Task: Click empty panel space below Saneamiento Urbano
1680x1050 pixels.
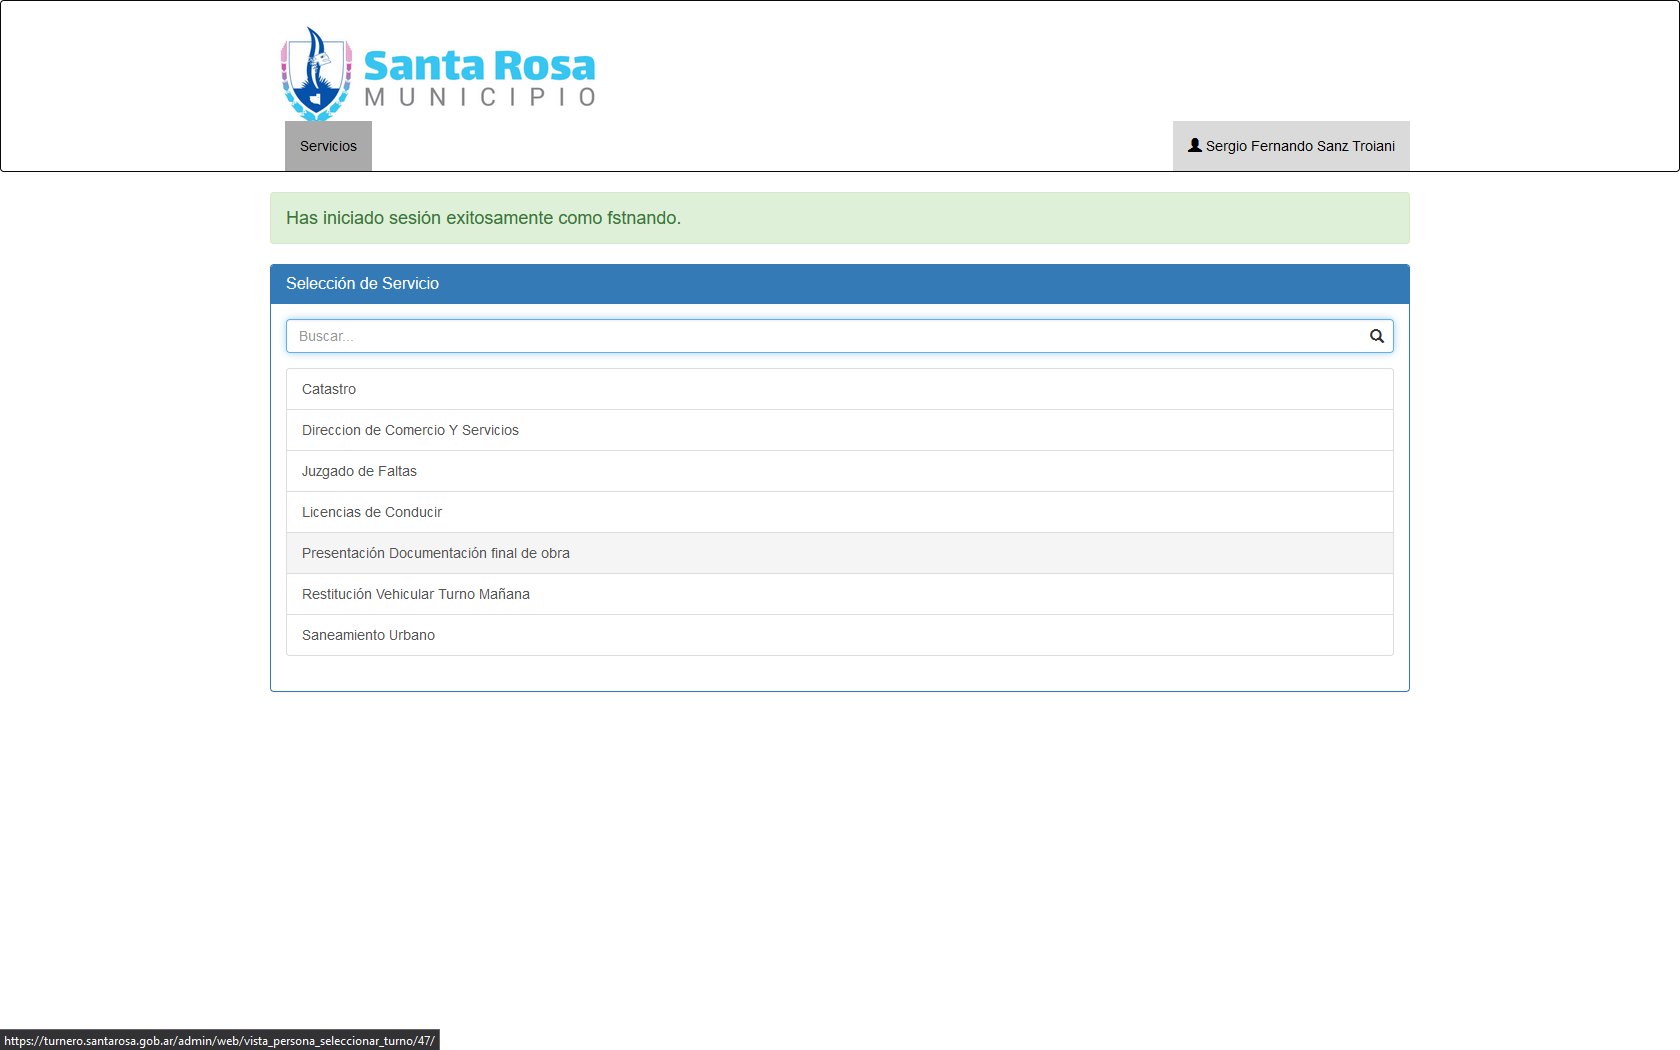Action: pos(840,673)
